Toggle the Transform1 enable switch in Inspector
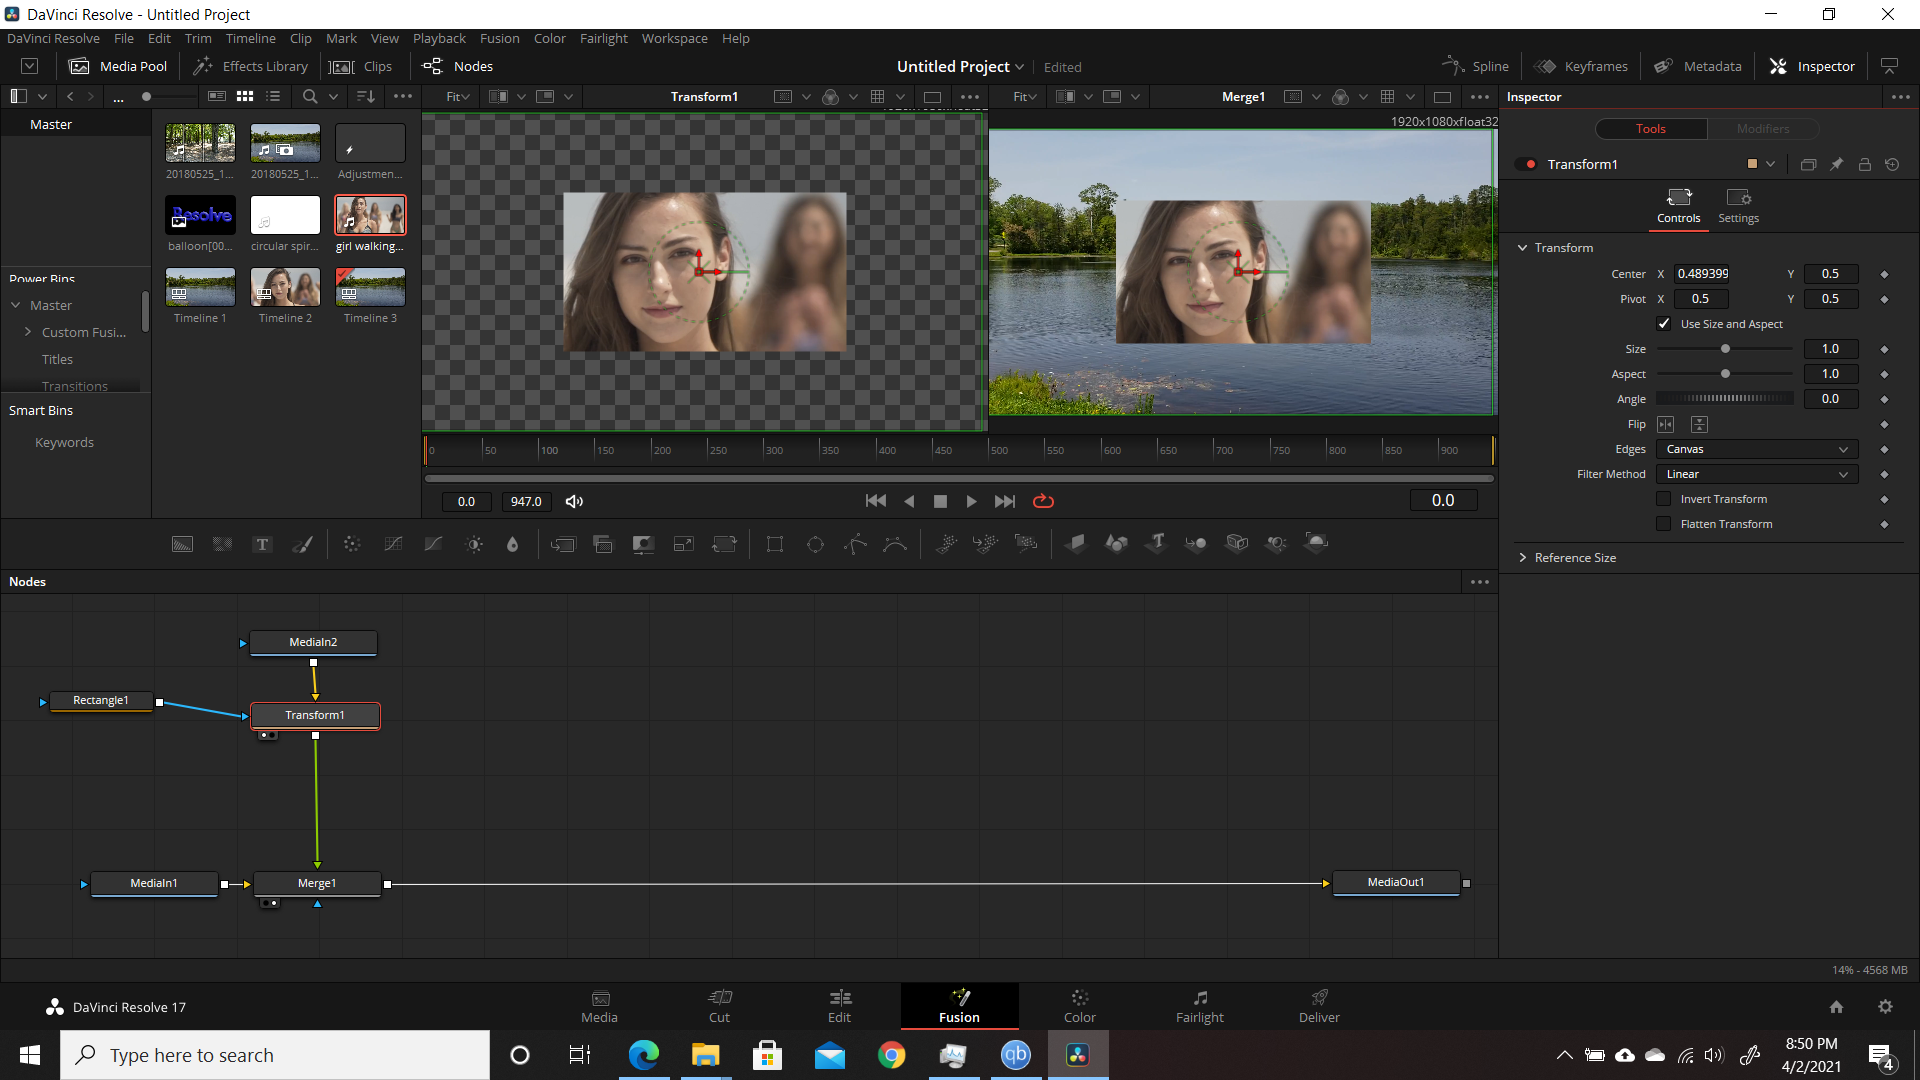The height and width of the screenshot is (1080, 1920). click(1526, 164)
